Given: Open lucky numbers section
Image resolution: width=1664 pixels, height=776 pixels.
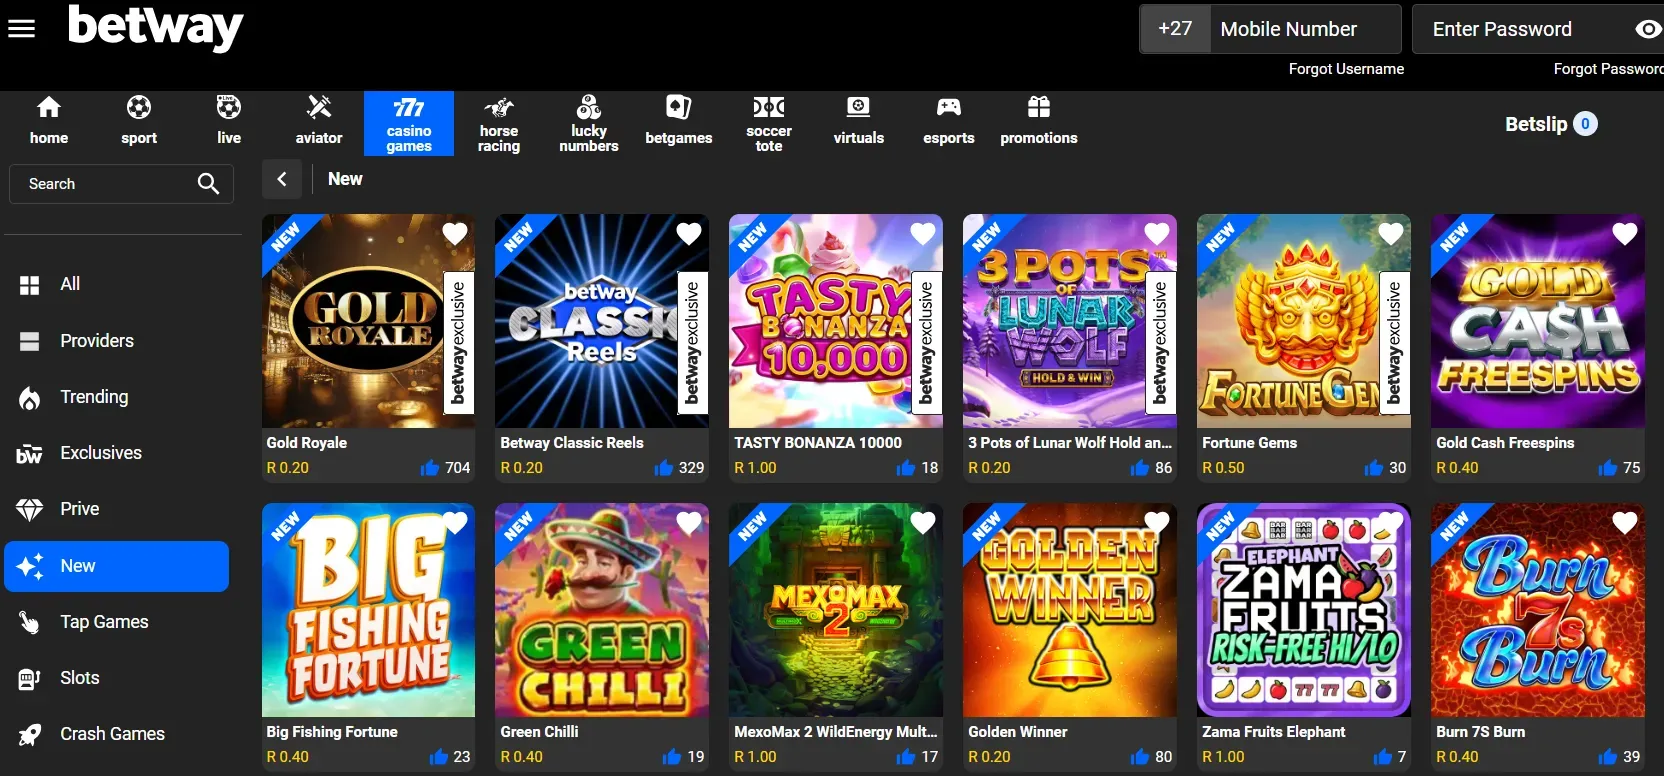Looking at the screenshot, I should click(x=589, y=123).
